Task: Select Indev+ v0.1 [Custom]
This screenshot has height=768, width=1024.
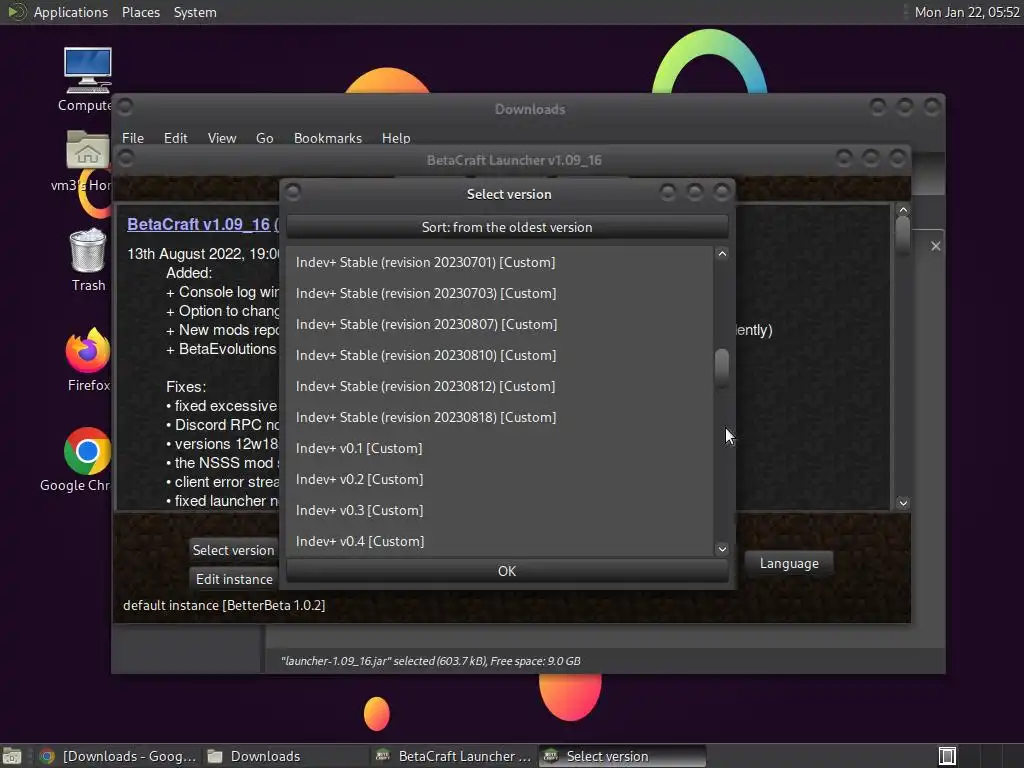Action: click(500, 448)
